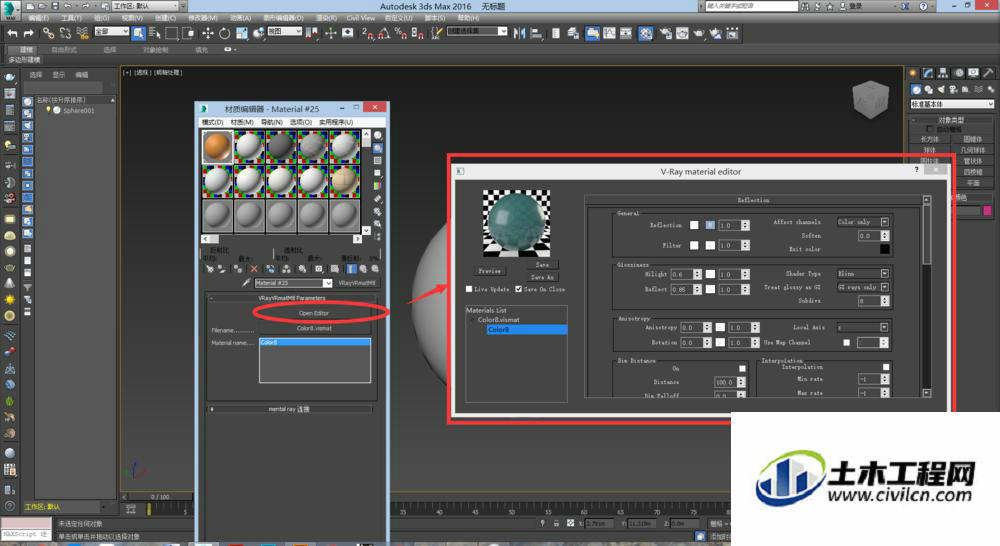The width and height of the screenshot is (1000, 546).
Task: Click the Open Editor button
Action: pos(314,313)
